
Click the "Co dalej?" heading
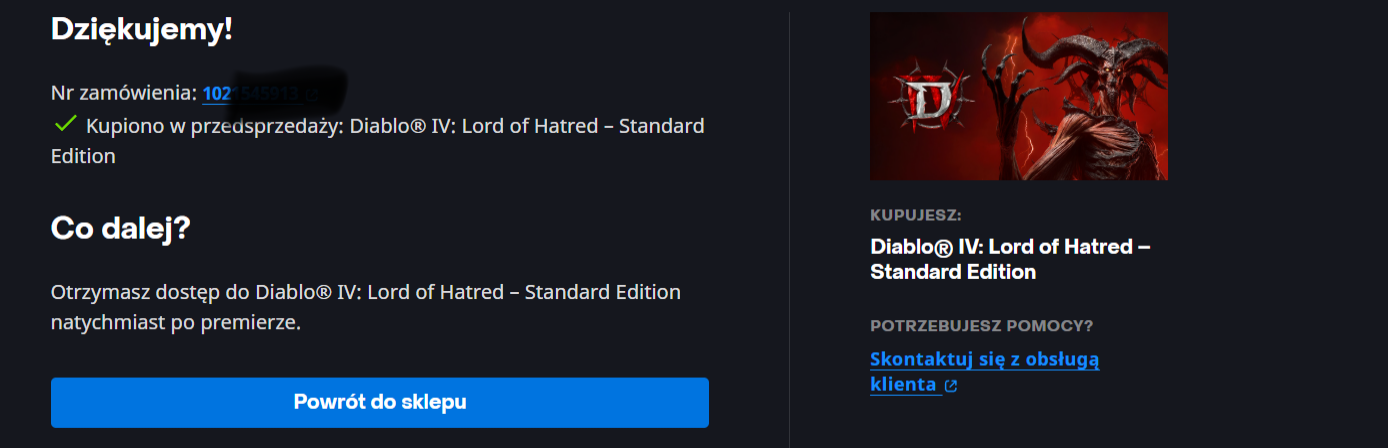coord(120,228)
